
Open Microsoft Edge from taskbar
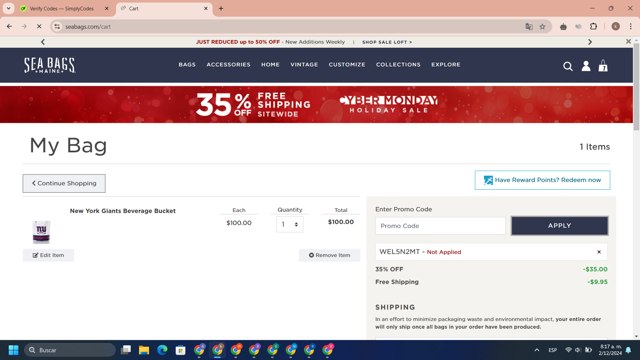(x=162, y=350)
